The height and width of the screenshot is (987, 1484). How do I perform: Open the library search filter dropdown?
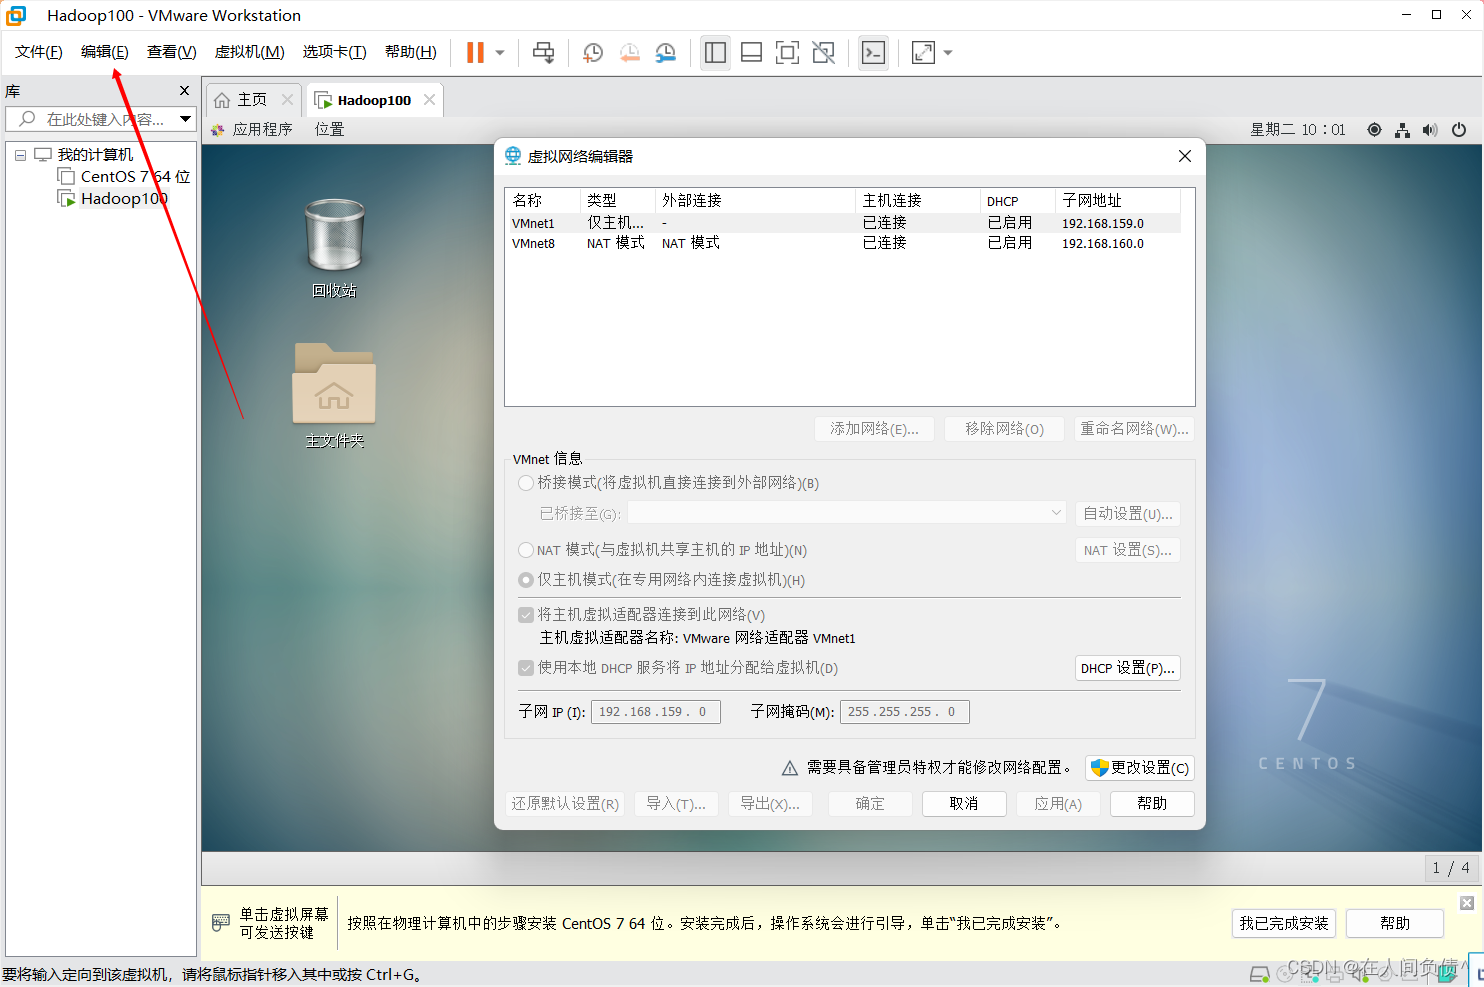[185, 118]
